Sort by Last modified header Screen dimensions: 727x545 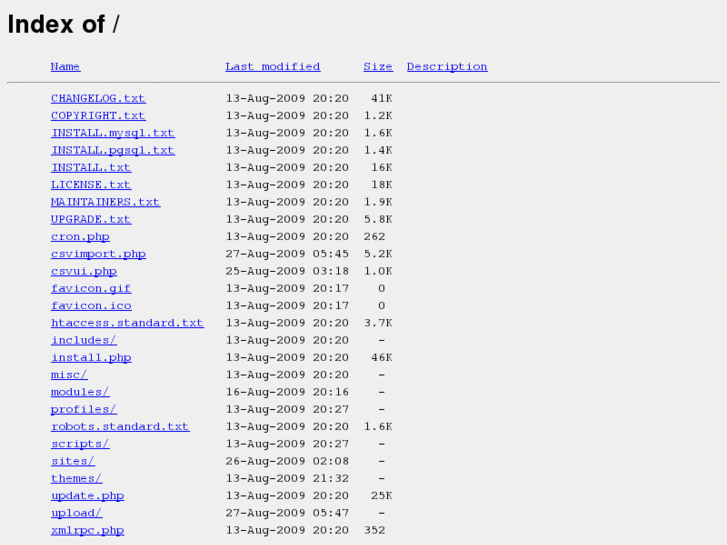273,67
